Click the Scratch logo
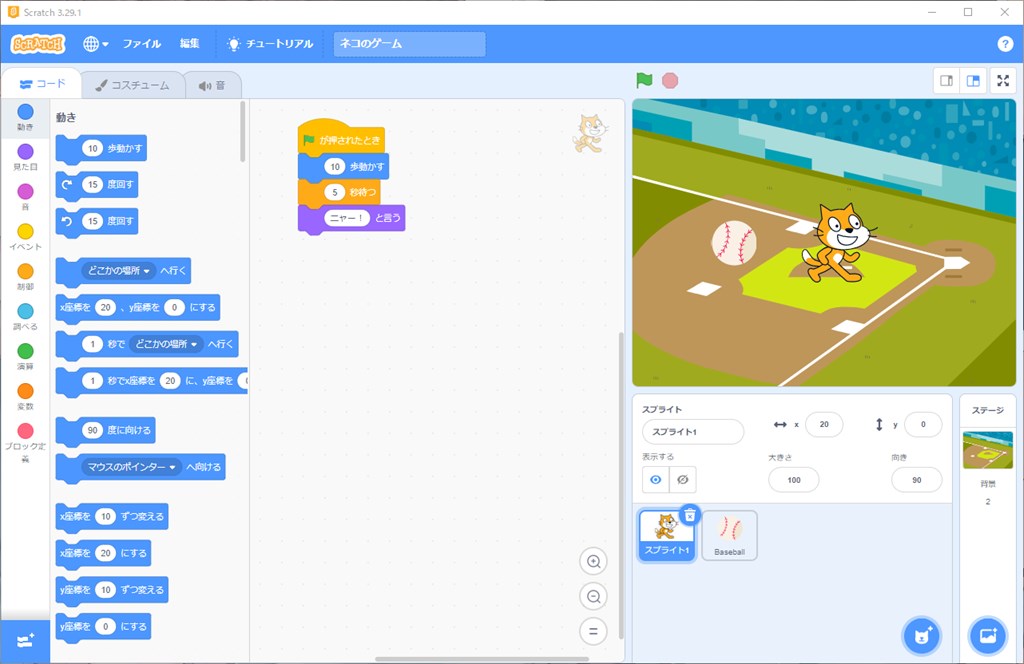Image resolution: width=1024 pixels, height=664 pixels. tap(38, 44)
